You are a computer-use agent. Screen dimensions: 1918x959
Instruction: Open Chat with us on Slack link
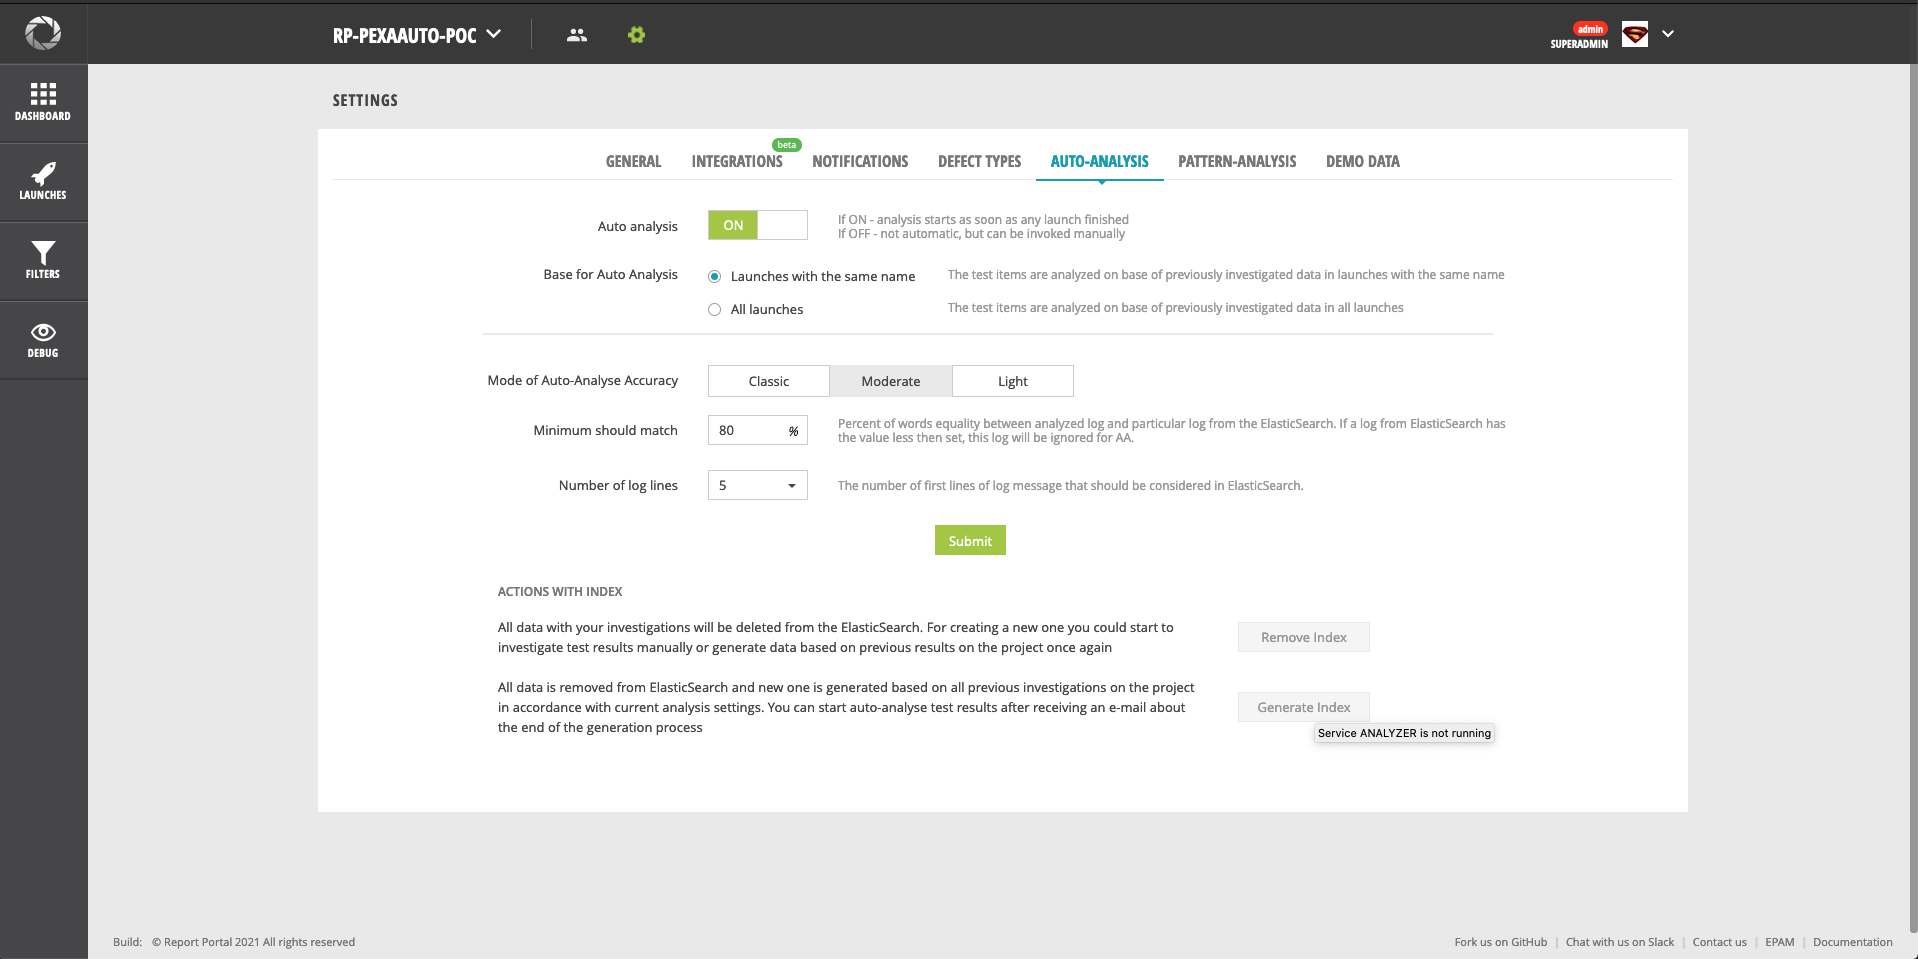1619,942
